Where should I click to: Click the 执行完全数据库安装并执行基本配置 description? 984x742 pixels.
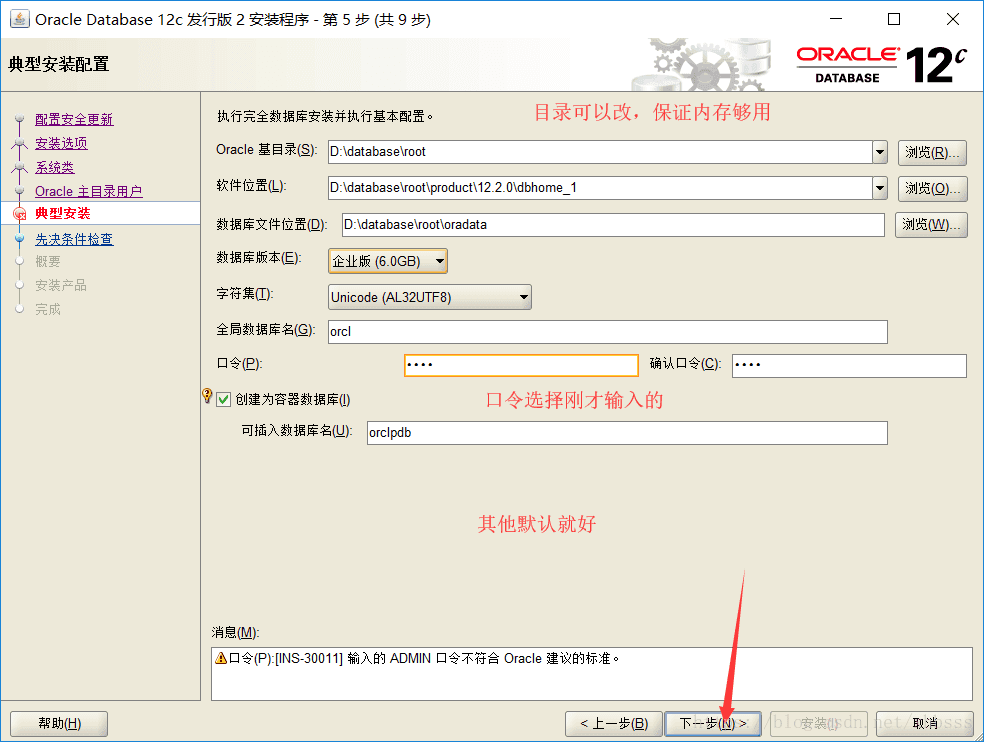pos(325,116)
